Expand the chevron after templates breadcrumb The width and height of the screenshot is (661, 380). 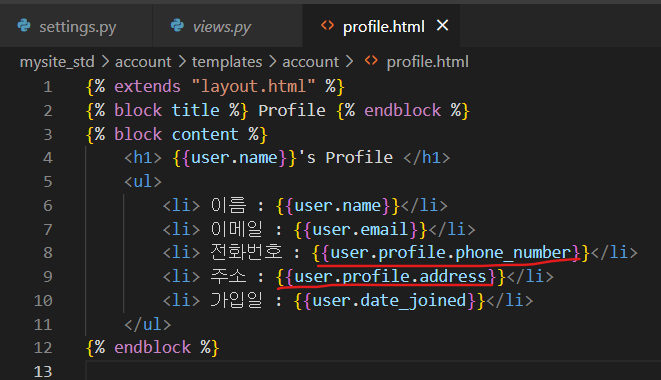tap(272, 62)
